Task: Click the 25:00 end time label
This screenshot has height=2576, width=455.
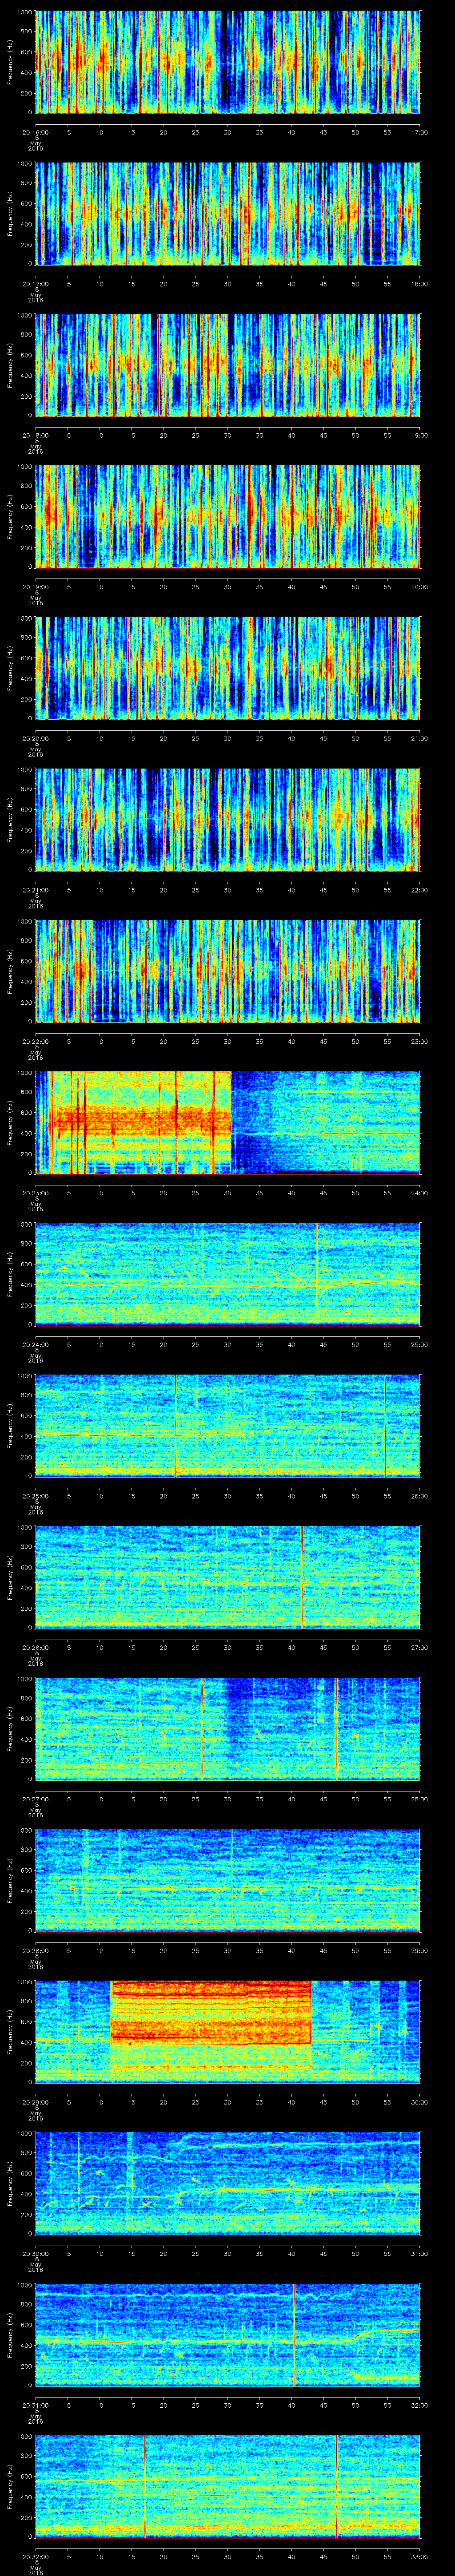Action: (x=420, y=1344)
